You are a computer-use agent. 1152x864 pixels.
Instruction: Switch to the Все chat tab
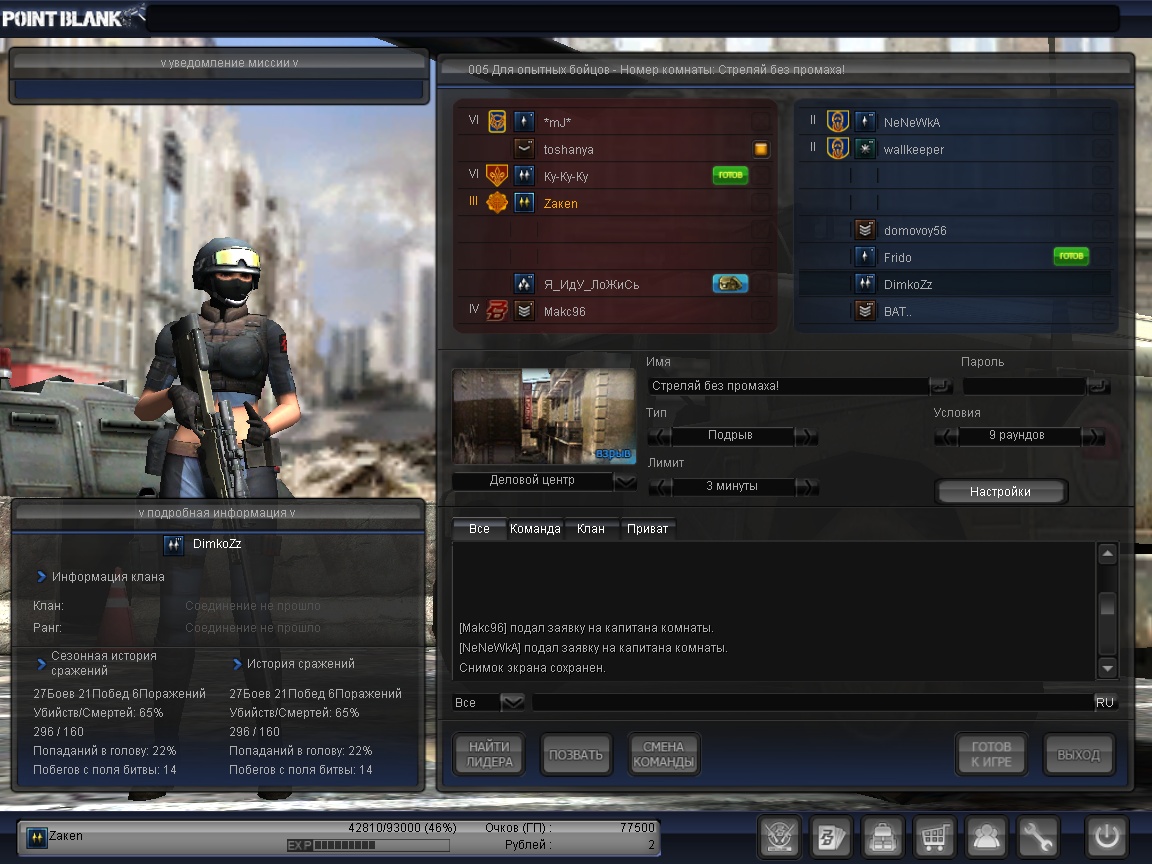479,529
